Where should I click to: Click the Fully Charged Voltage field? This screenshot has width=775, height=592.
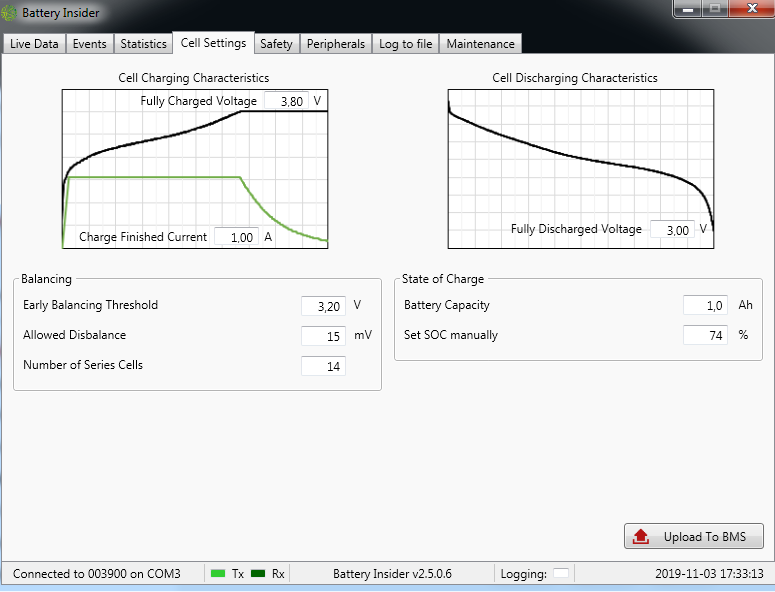pyautogui.click(x=285, y=101)
